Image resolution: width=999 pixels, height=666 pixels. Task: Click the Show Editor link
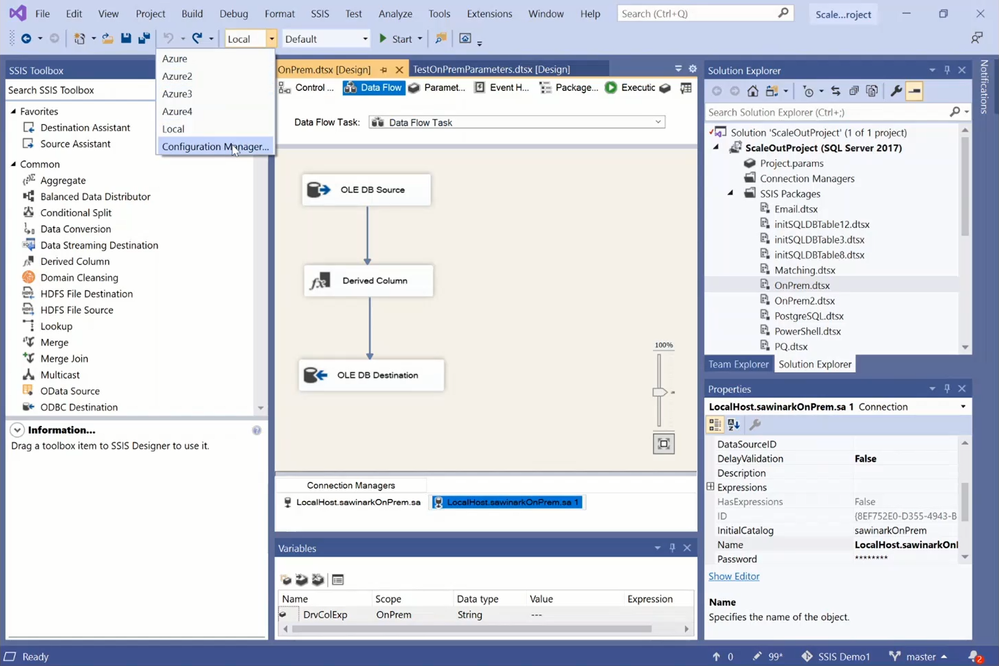click(x=734, y=576)
